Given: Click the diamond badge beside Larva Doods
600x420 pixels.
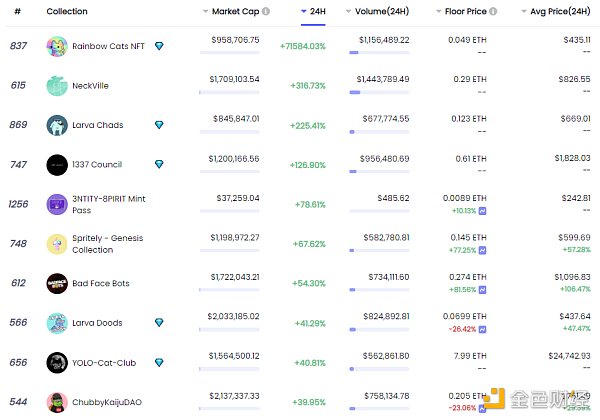Looking at the screenshot, I should pyautogui.click(x=158, y=322).
